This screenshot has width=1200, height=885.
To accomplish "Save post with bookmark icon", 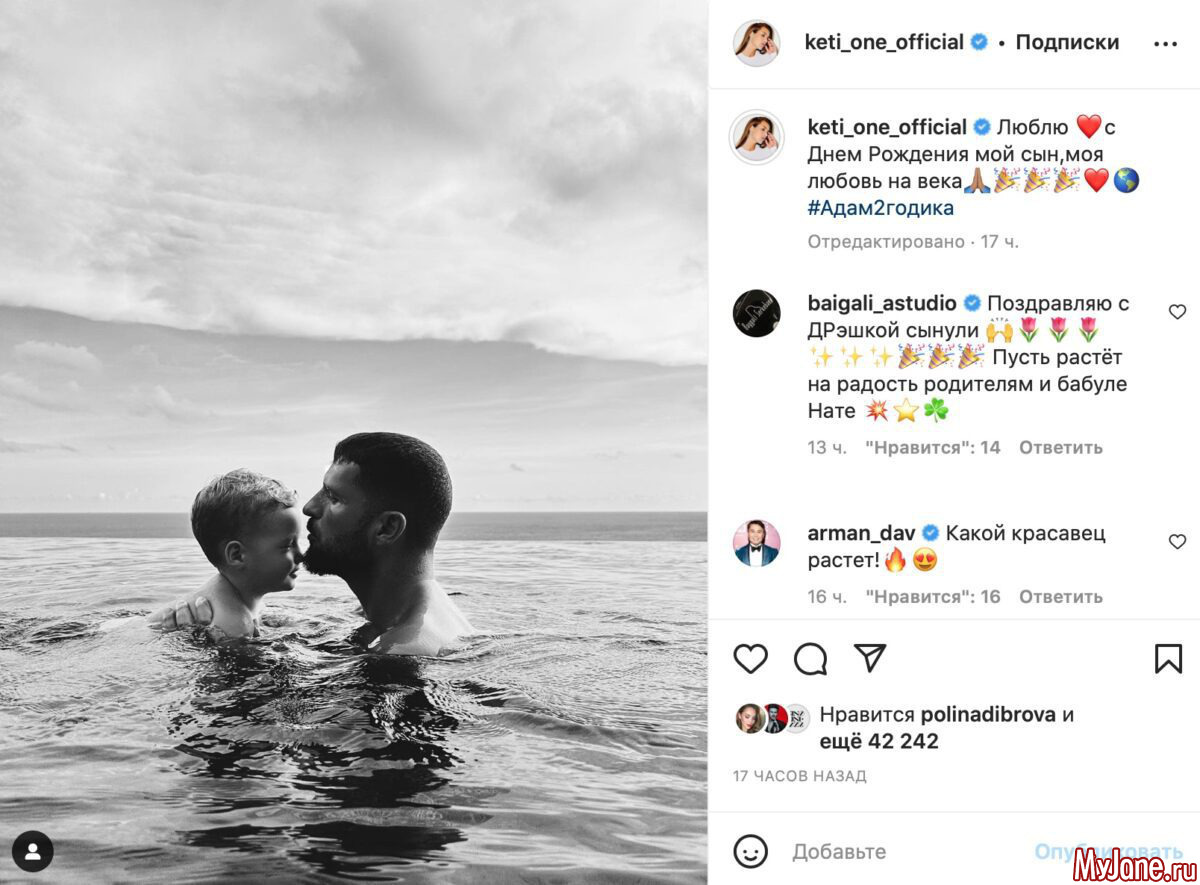I will coord(1168,658).
